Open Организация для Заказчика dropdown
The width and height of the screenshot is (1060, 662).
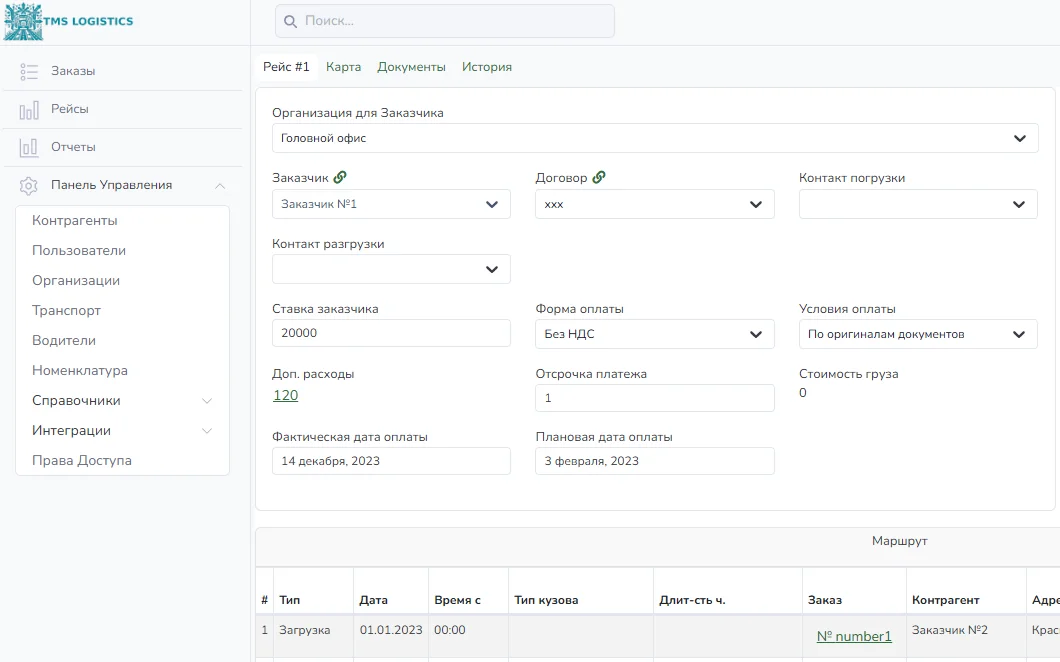(655, 138)
